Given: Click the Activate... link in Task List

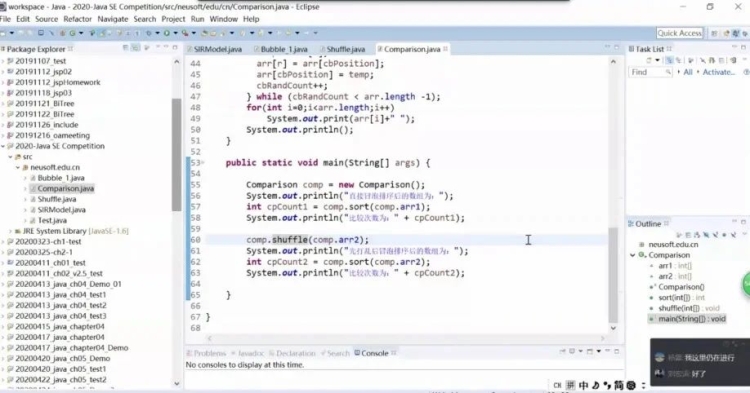Looking at the screenshot, I should 718,72.
